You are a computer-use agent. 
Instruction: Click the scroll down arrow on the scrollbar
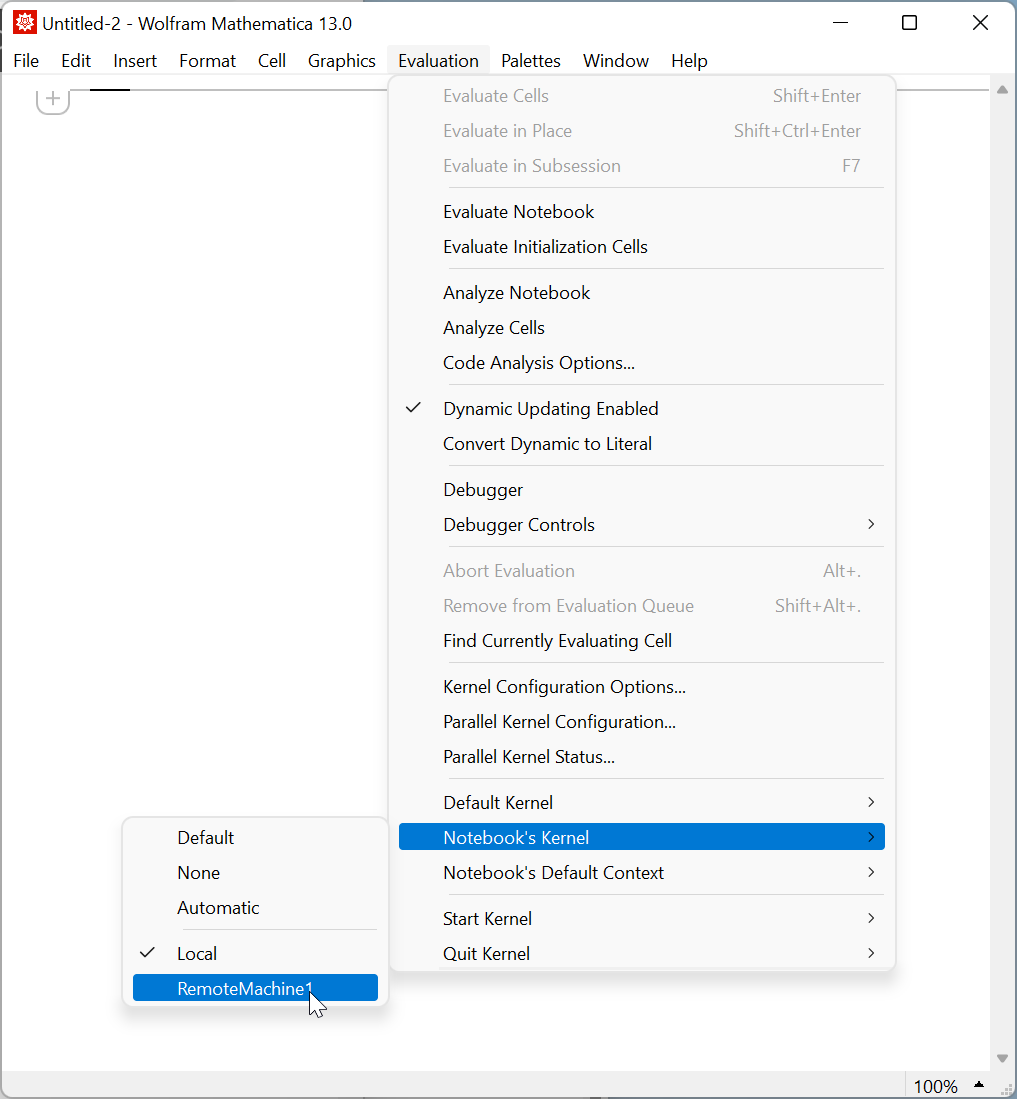(x=1002, y=1057)
